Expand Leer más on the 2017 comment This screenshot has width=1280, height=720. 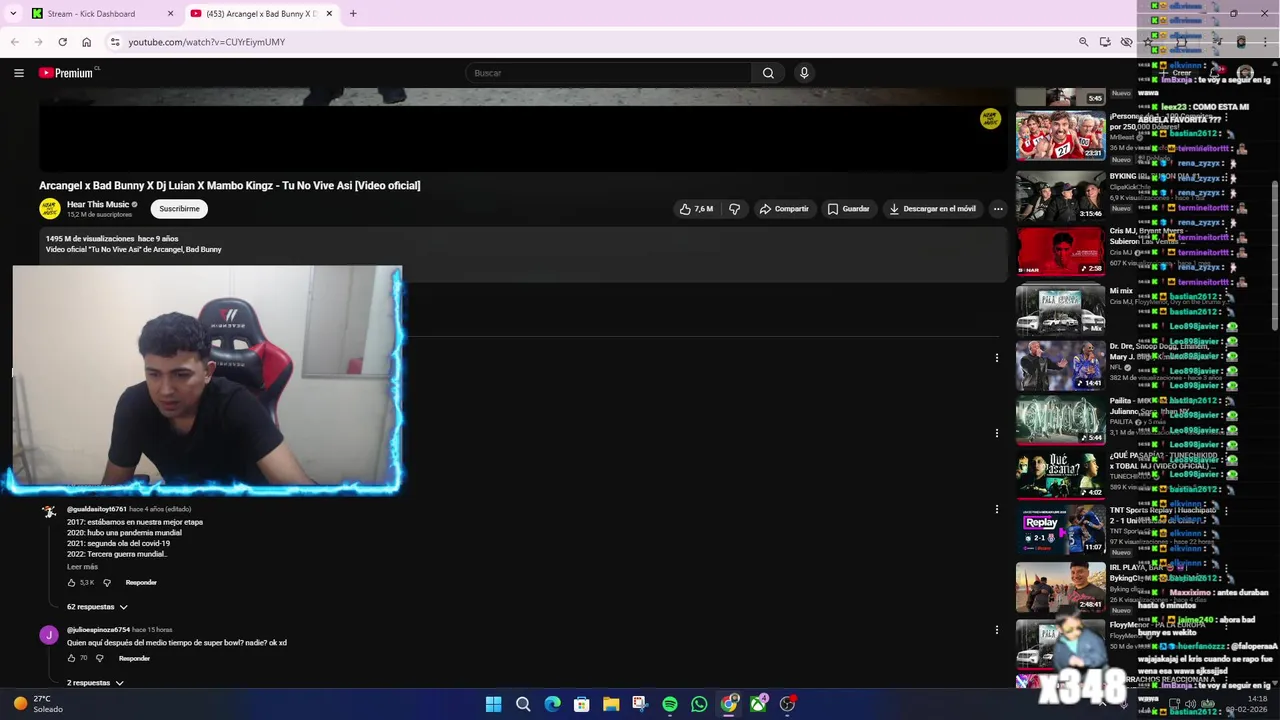click(82, 567)
